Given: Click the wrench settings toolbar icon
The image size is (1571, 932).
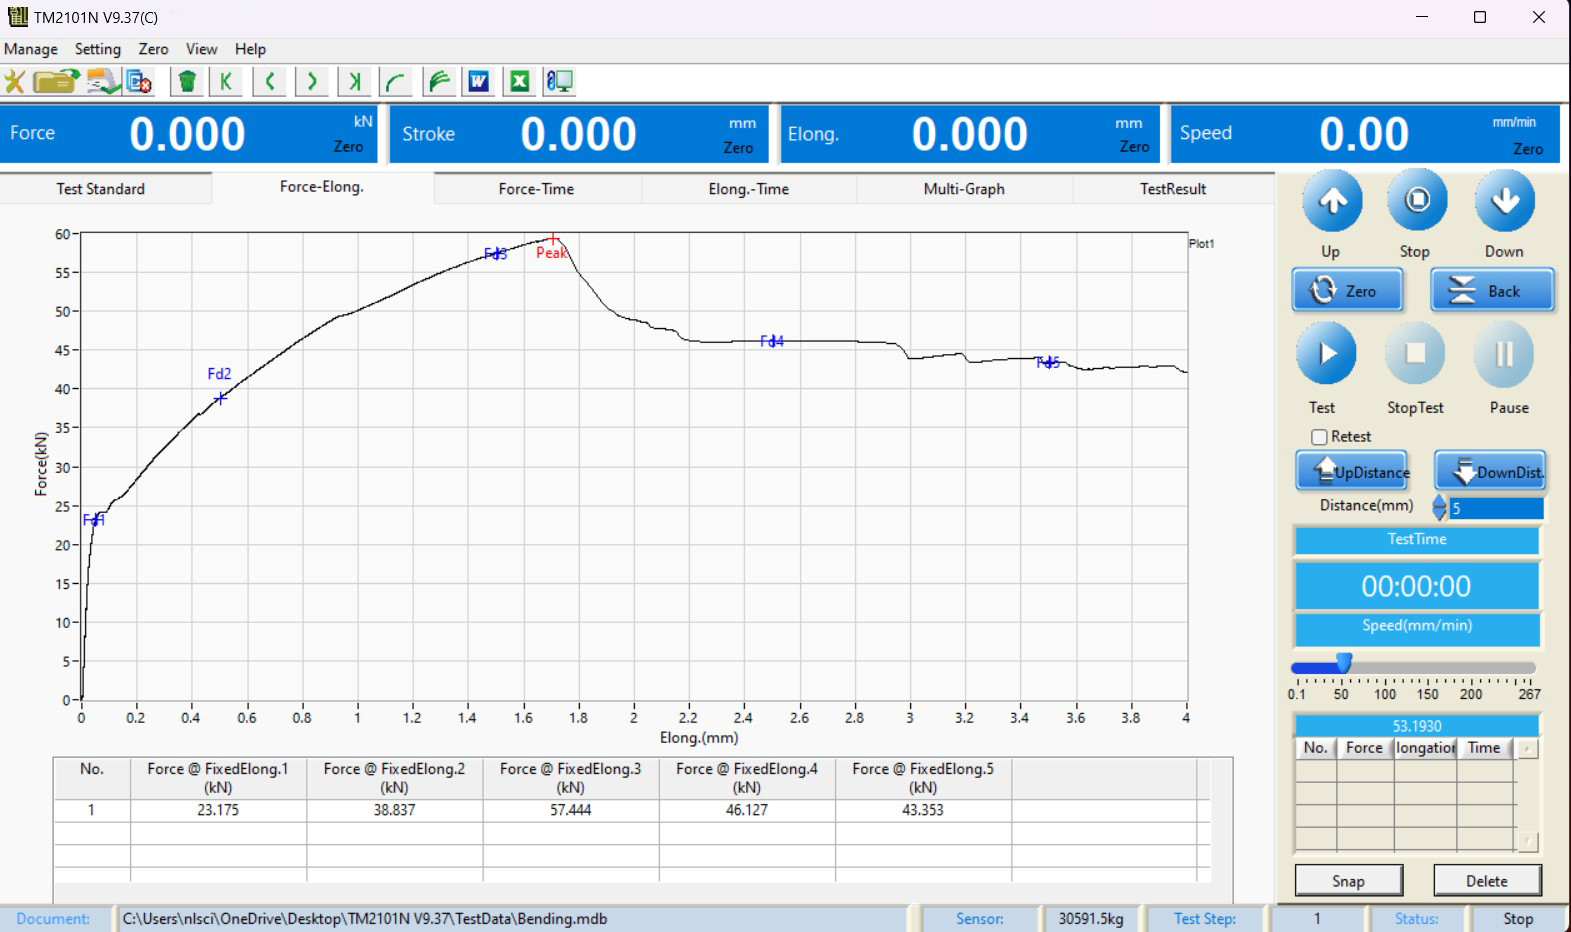Looking at the screenshot, I should (x=15, y=82).
